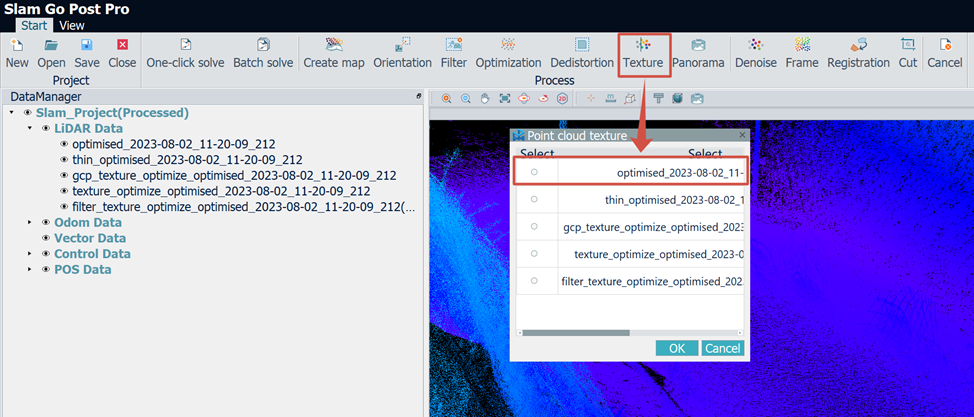This screenshot has width=974, height=417.
Task: Select gcp_texture_optimize_optimised tree item
Action: tap(234, 175)
